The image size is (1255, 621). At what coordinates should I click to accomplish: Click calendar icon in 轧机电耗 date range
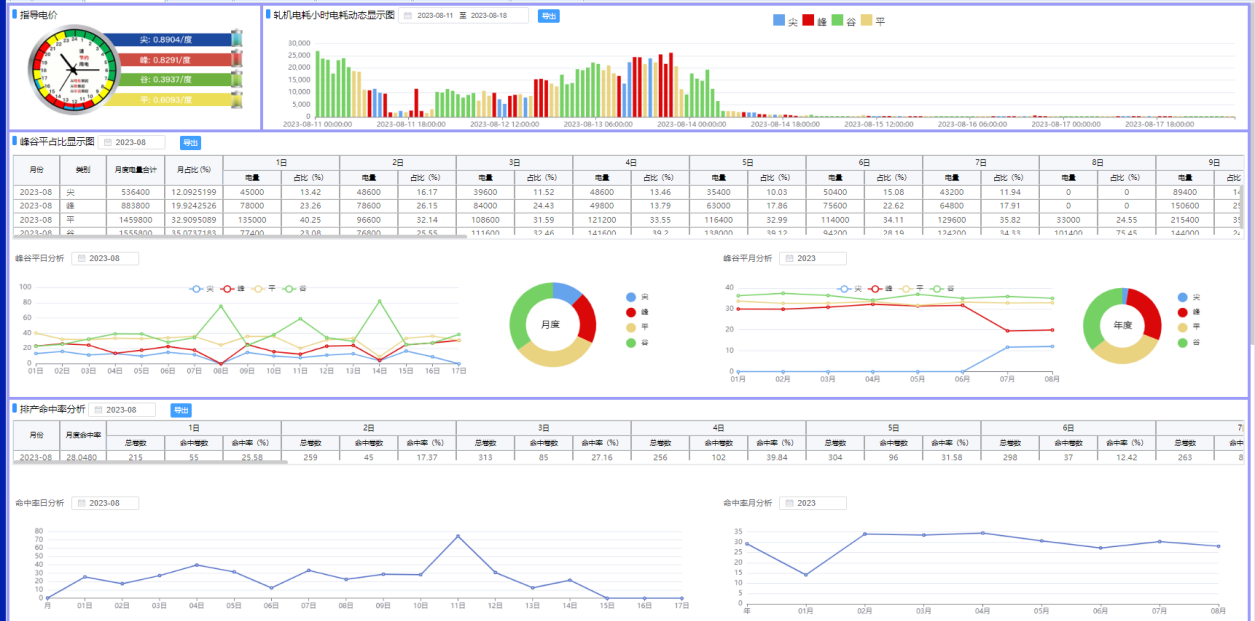tap(408, 16)
